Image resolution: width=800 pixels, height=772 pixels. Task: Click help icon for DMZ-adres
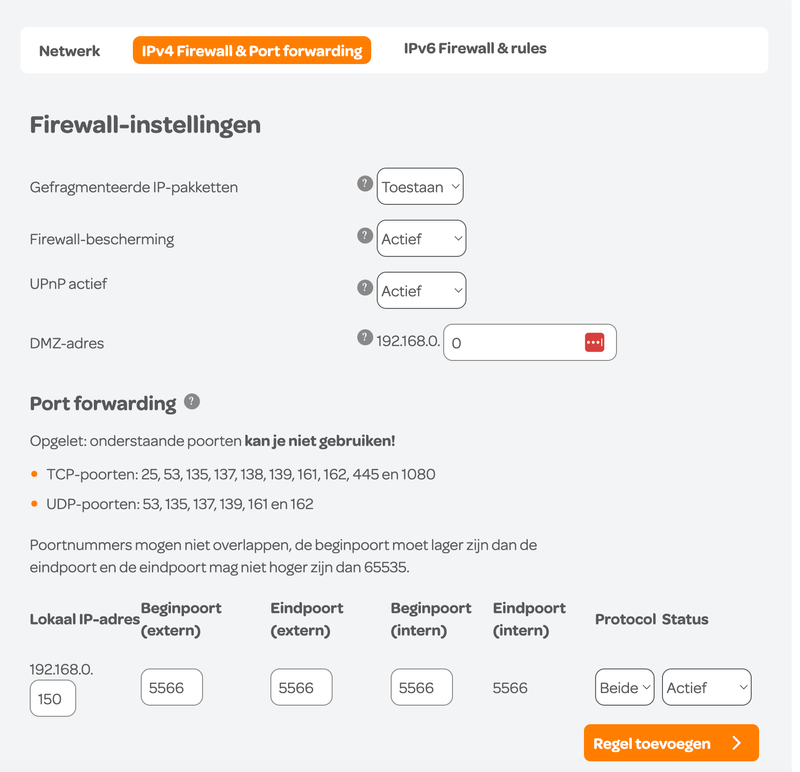(365, 338)
